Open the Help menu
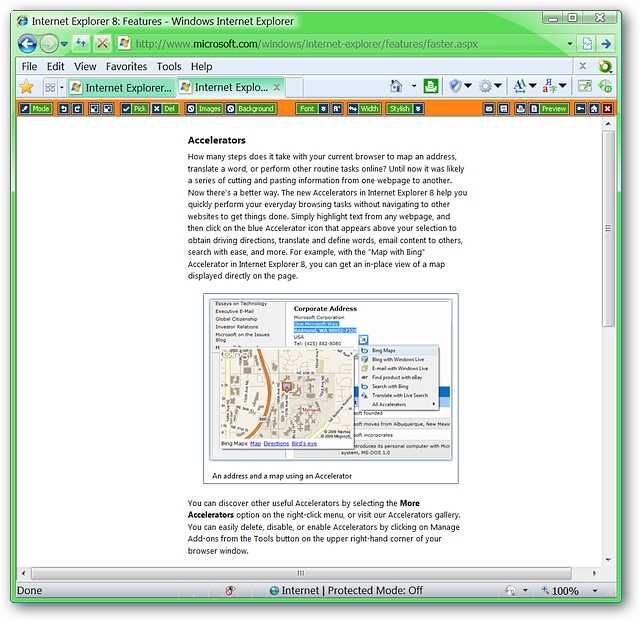The width and height of the screenshot is (640, 621). point(201,66)
